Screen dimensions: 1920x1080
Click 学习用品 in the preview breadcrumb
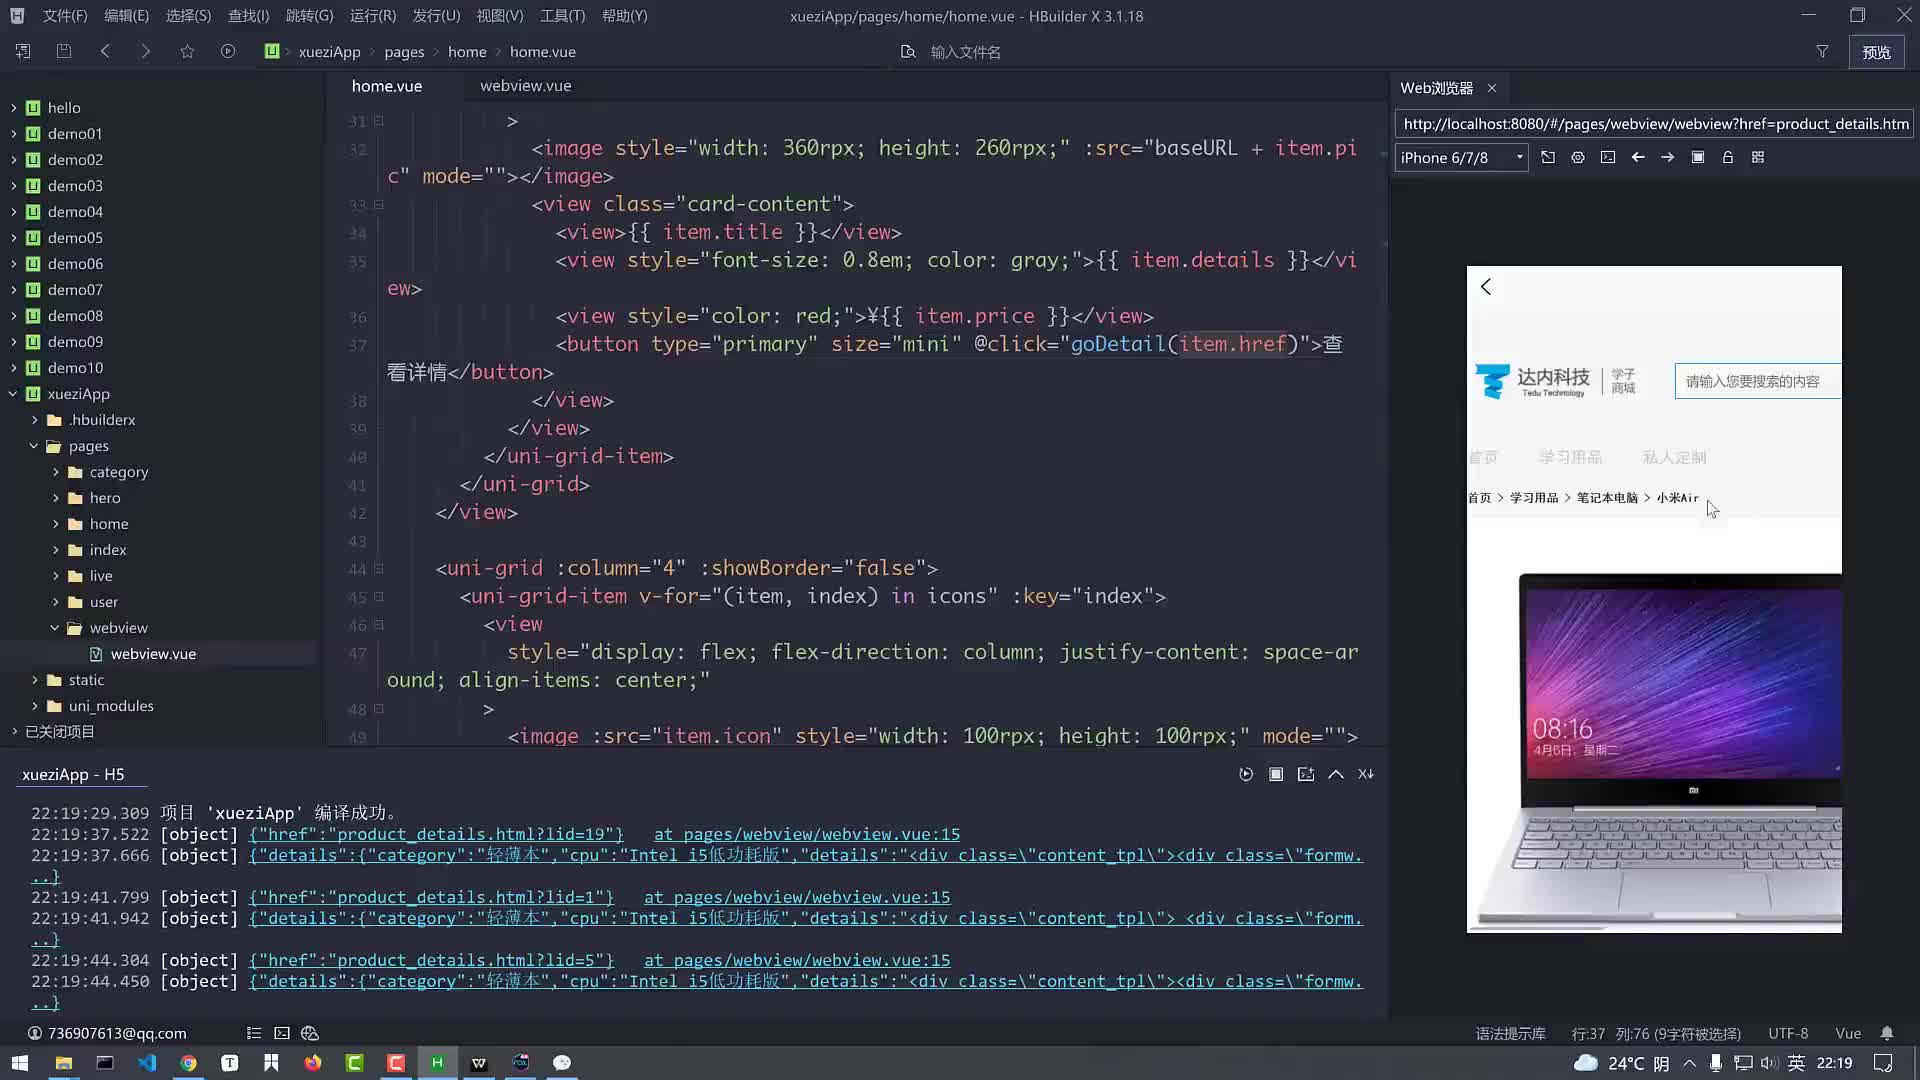1534,498
